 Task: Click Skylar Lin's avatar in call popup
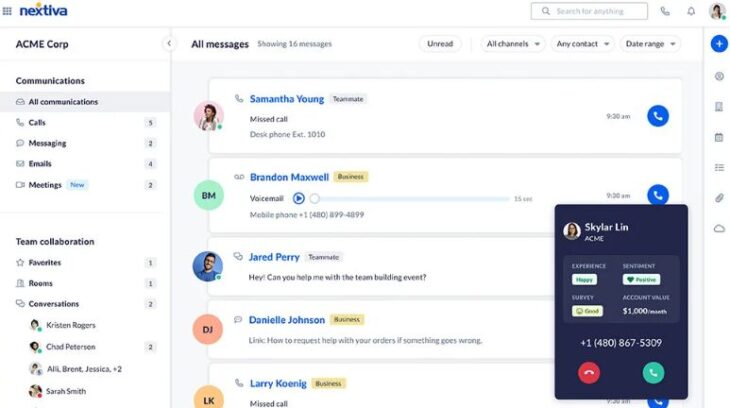[572, 231]
